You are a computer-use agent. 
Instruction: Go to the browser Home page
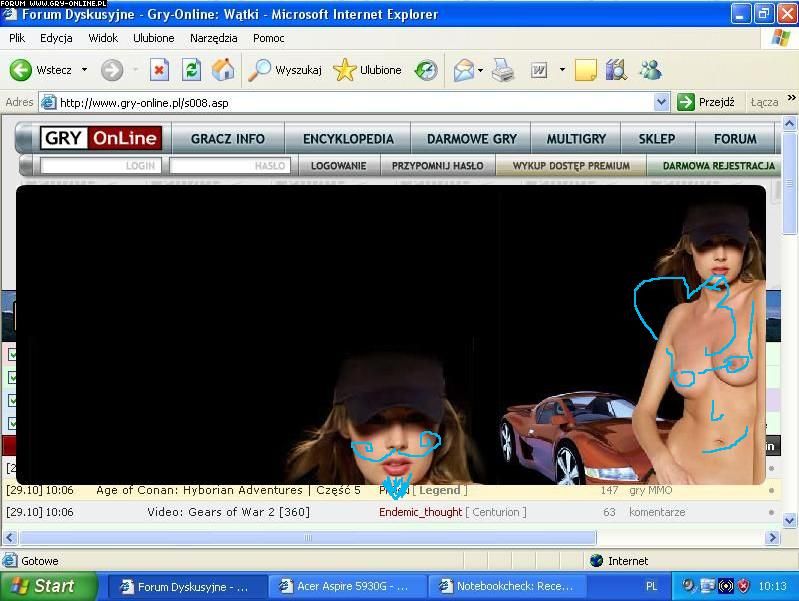point(223,70)
